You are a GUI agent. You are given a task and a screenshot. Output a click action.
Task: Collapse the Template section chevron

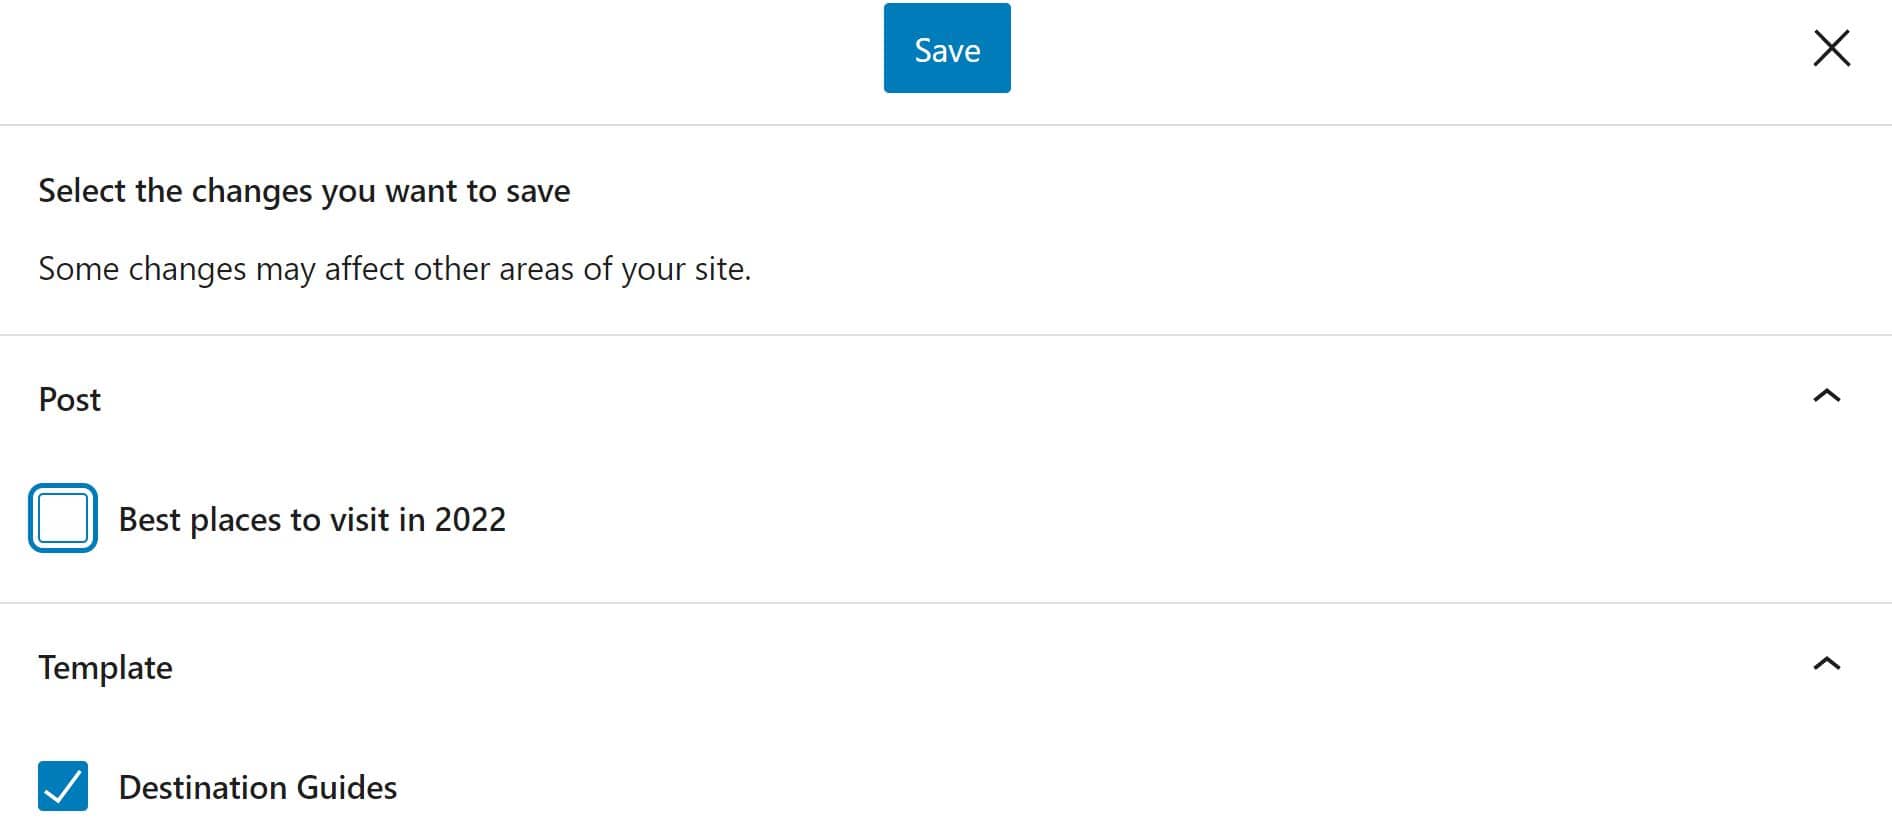click(1826, 665)
